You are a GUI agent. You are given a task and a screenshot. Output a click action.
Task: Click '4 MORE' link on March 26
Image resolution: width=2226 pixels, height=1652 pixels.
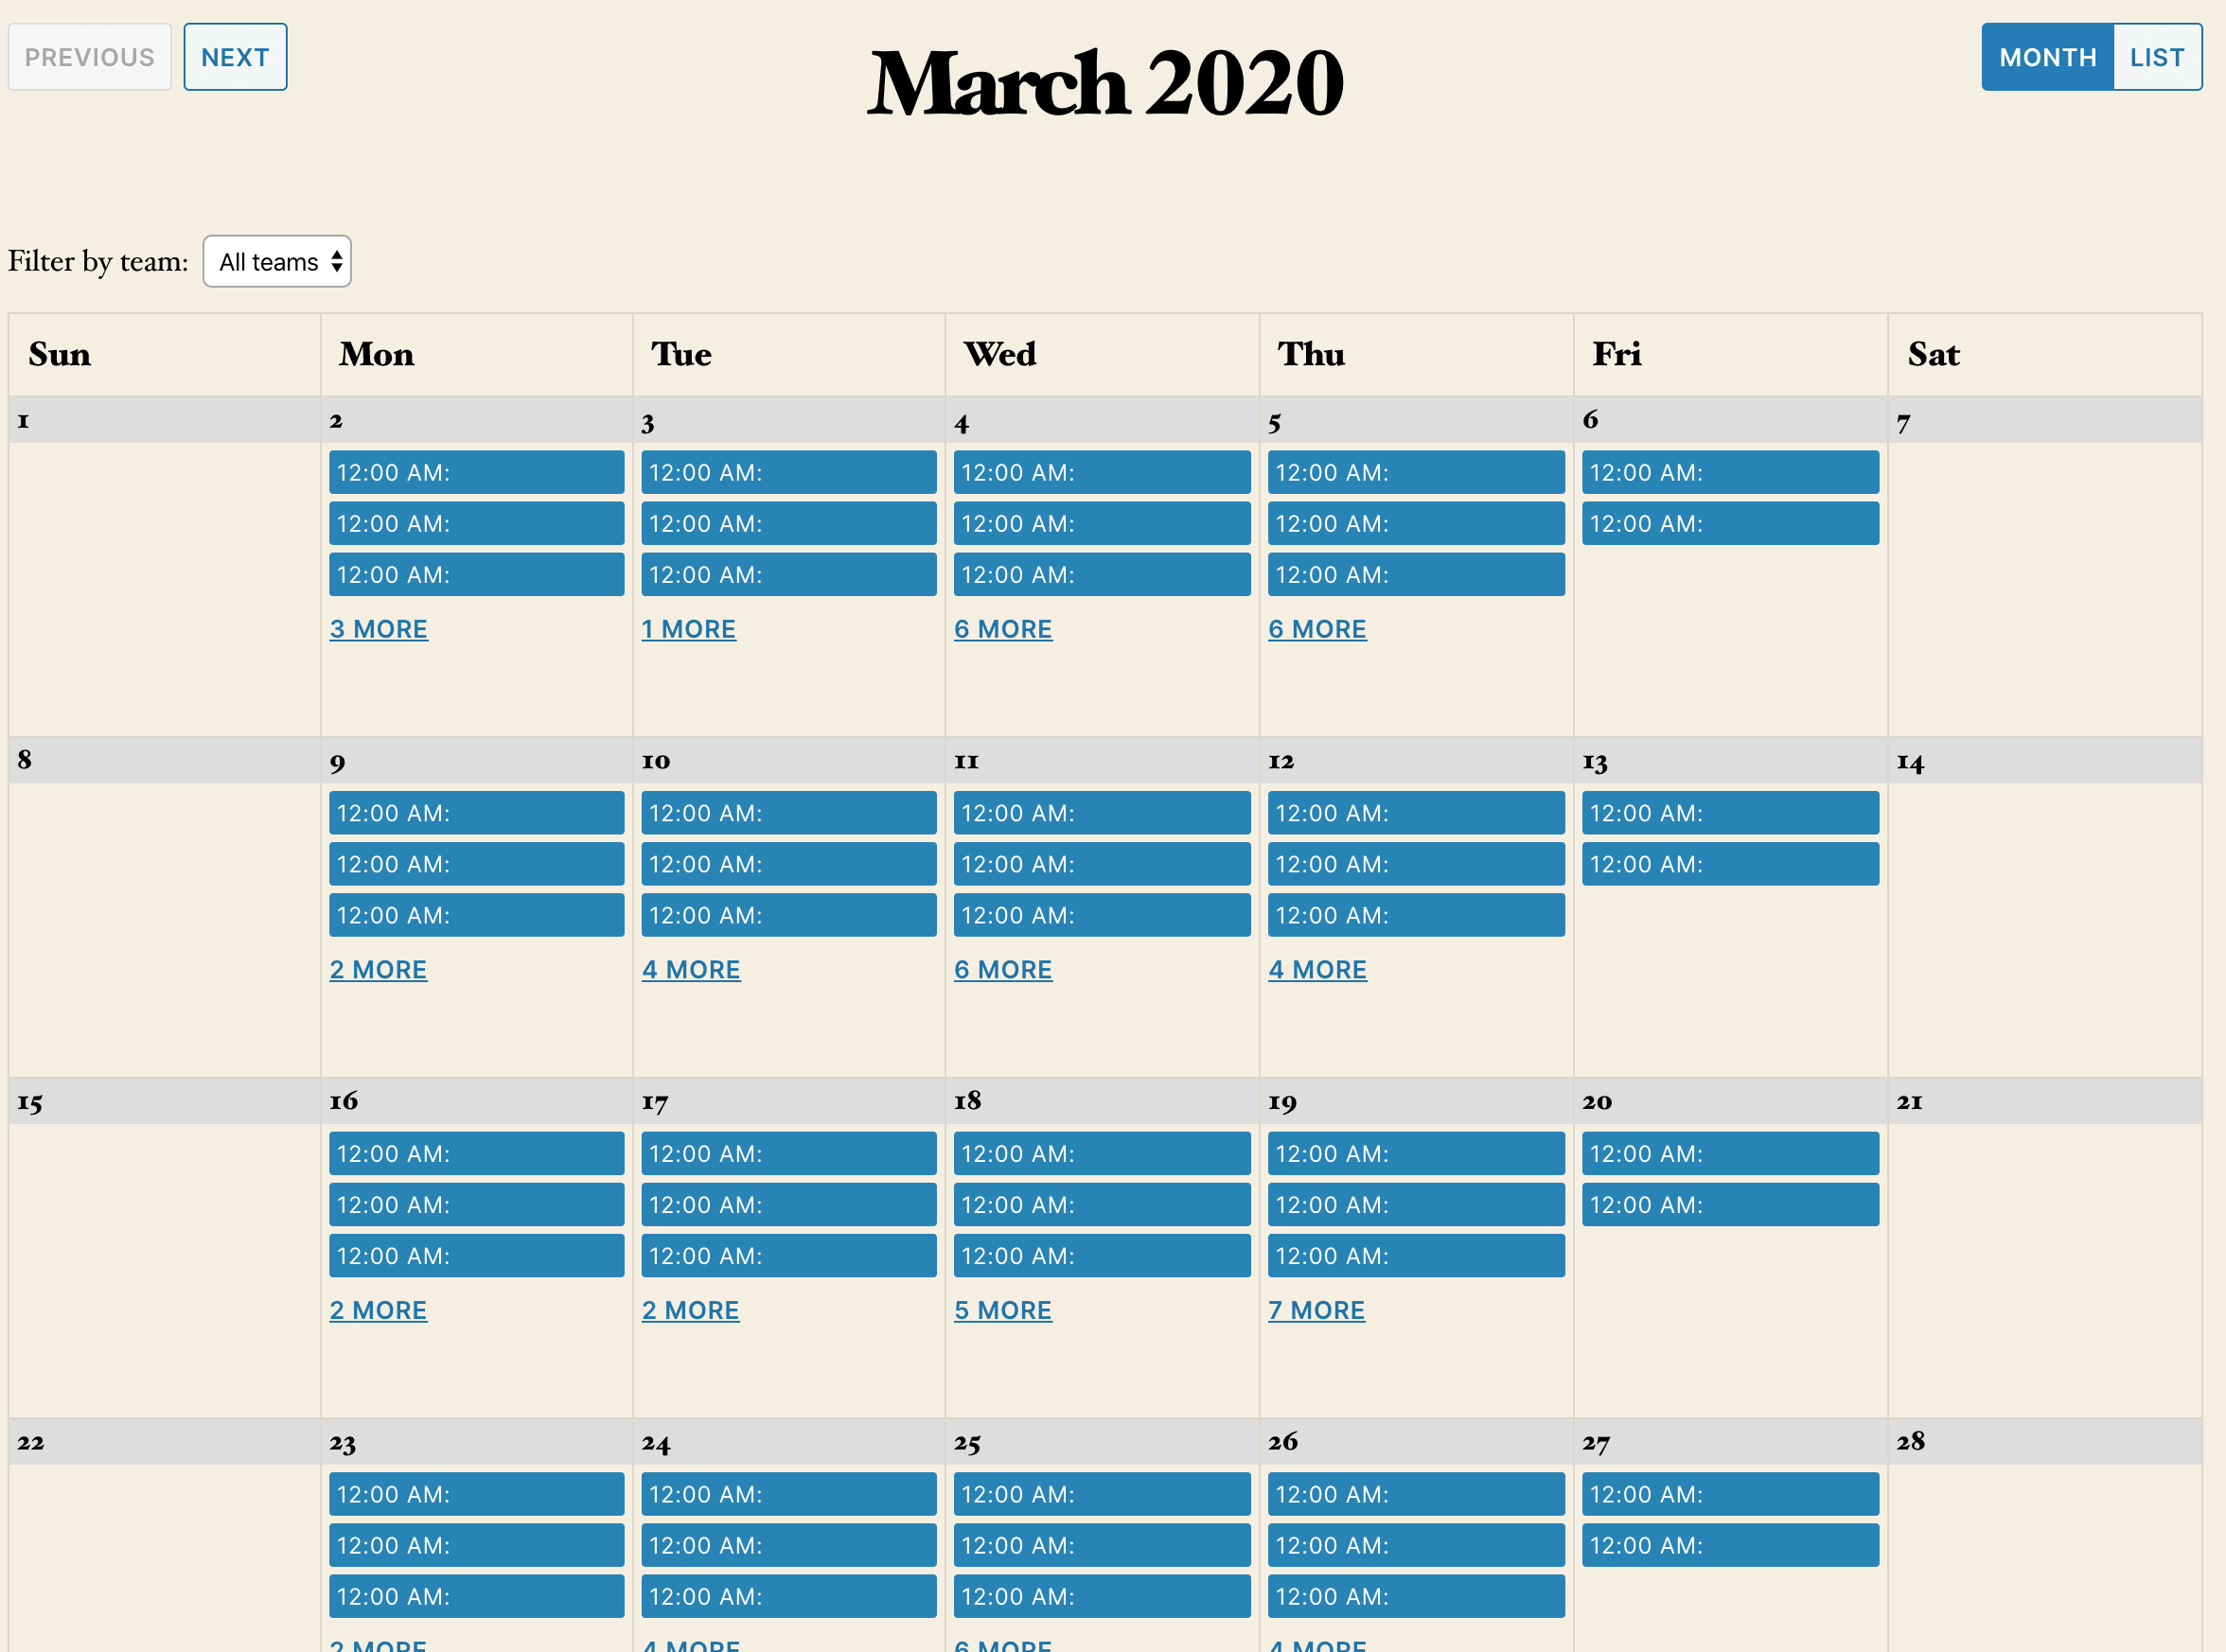coord(1318,1645)
